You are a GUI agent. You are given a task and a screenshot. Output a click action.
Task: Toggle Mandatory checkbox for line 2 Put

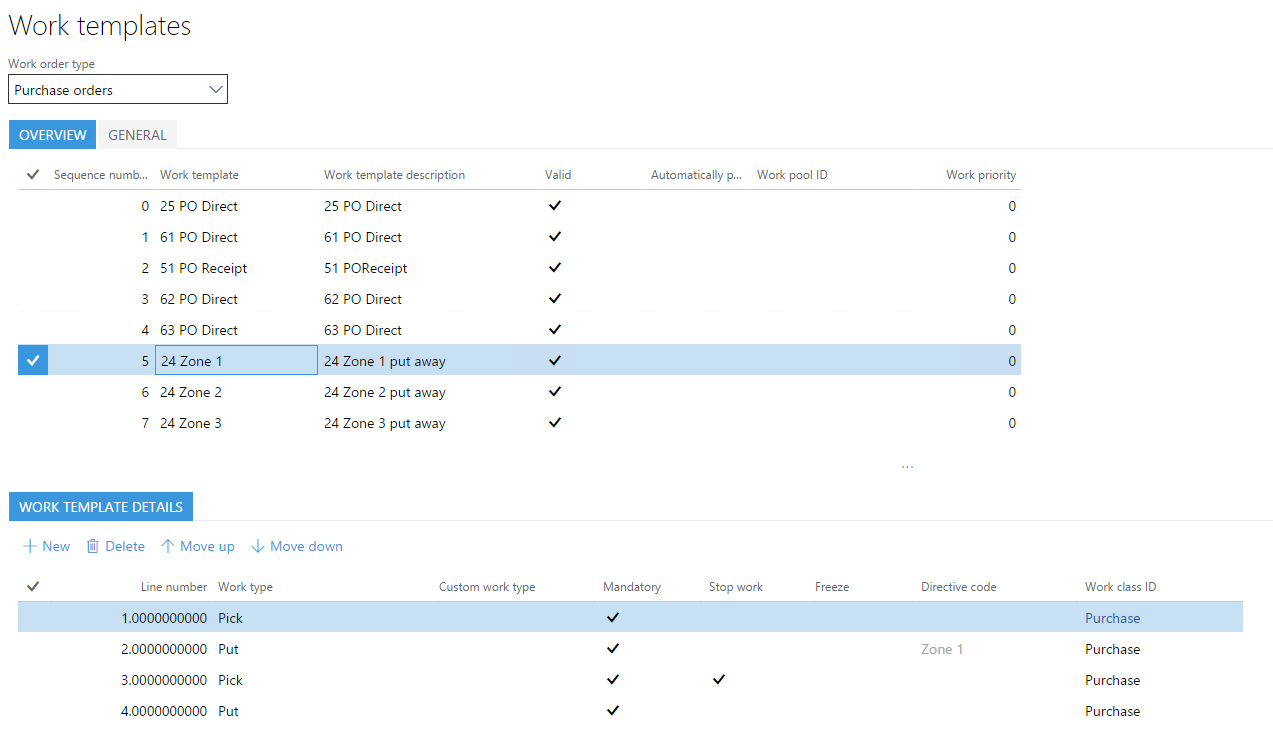pos(613,649)
